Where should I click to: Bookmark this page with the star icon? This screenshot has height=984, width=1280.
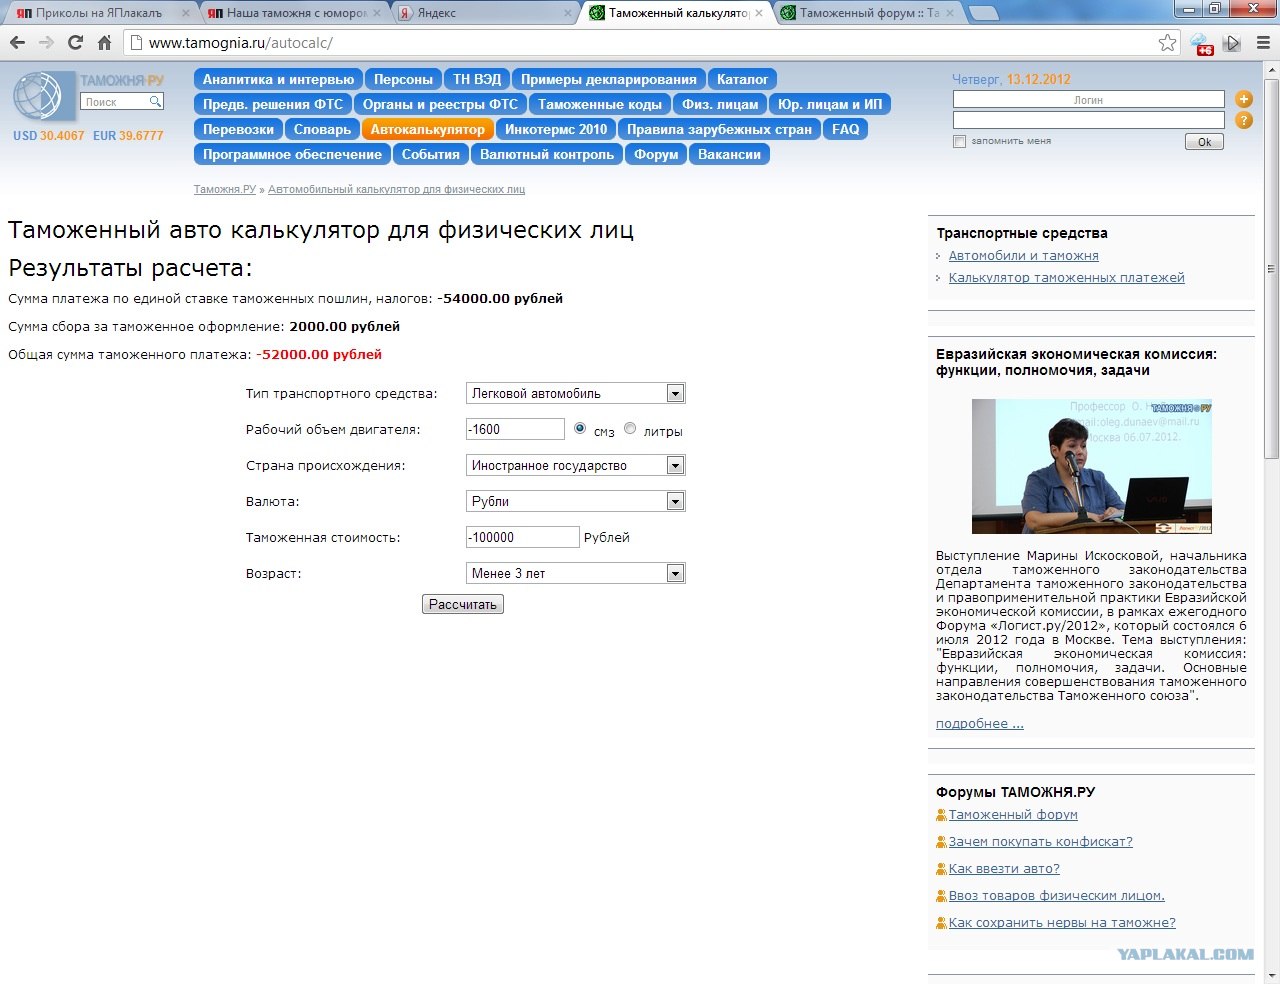pos(1167,43)
